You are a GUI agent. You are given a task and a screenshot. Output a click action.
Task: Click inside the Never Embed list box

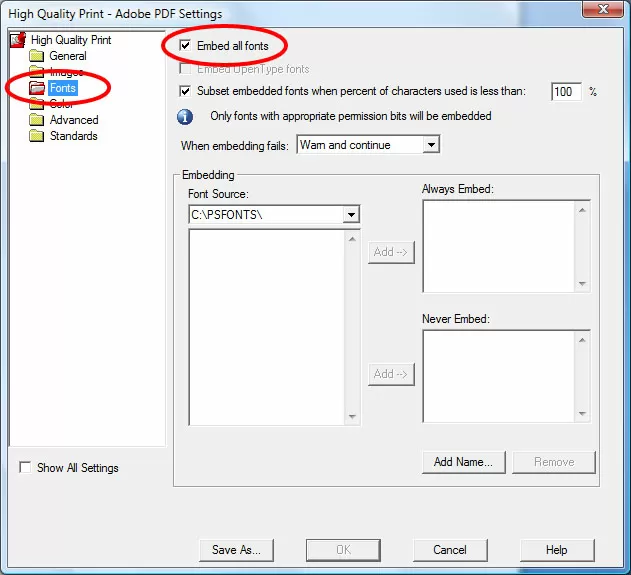pyautogui.click(x=499, y=376)
